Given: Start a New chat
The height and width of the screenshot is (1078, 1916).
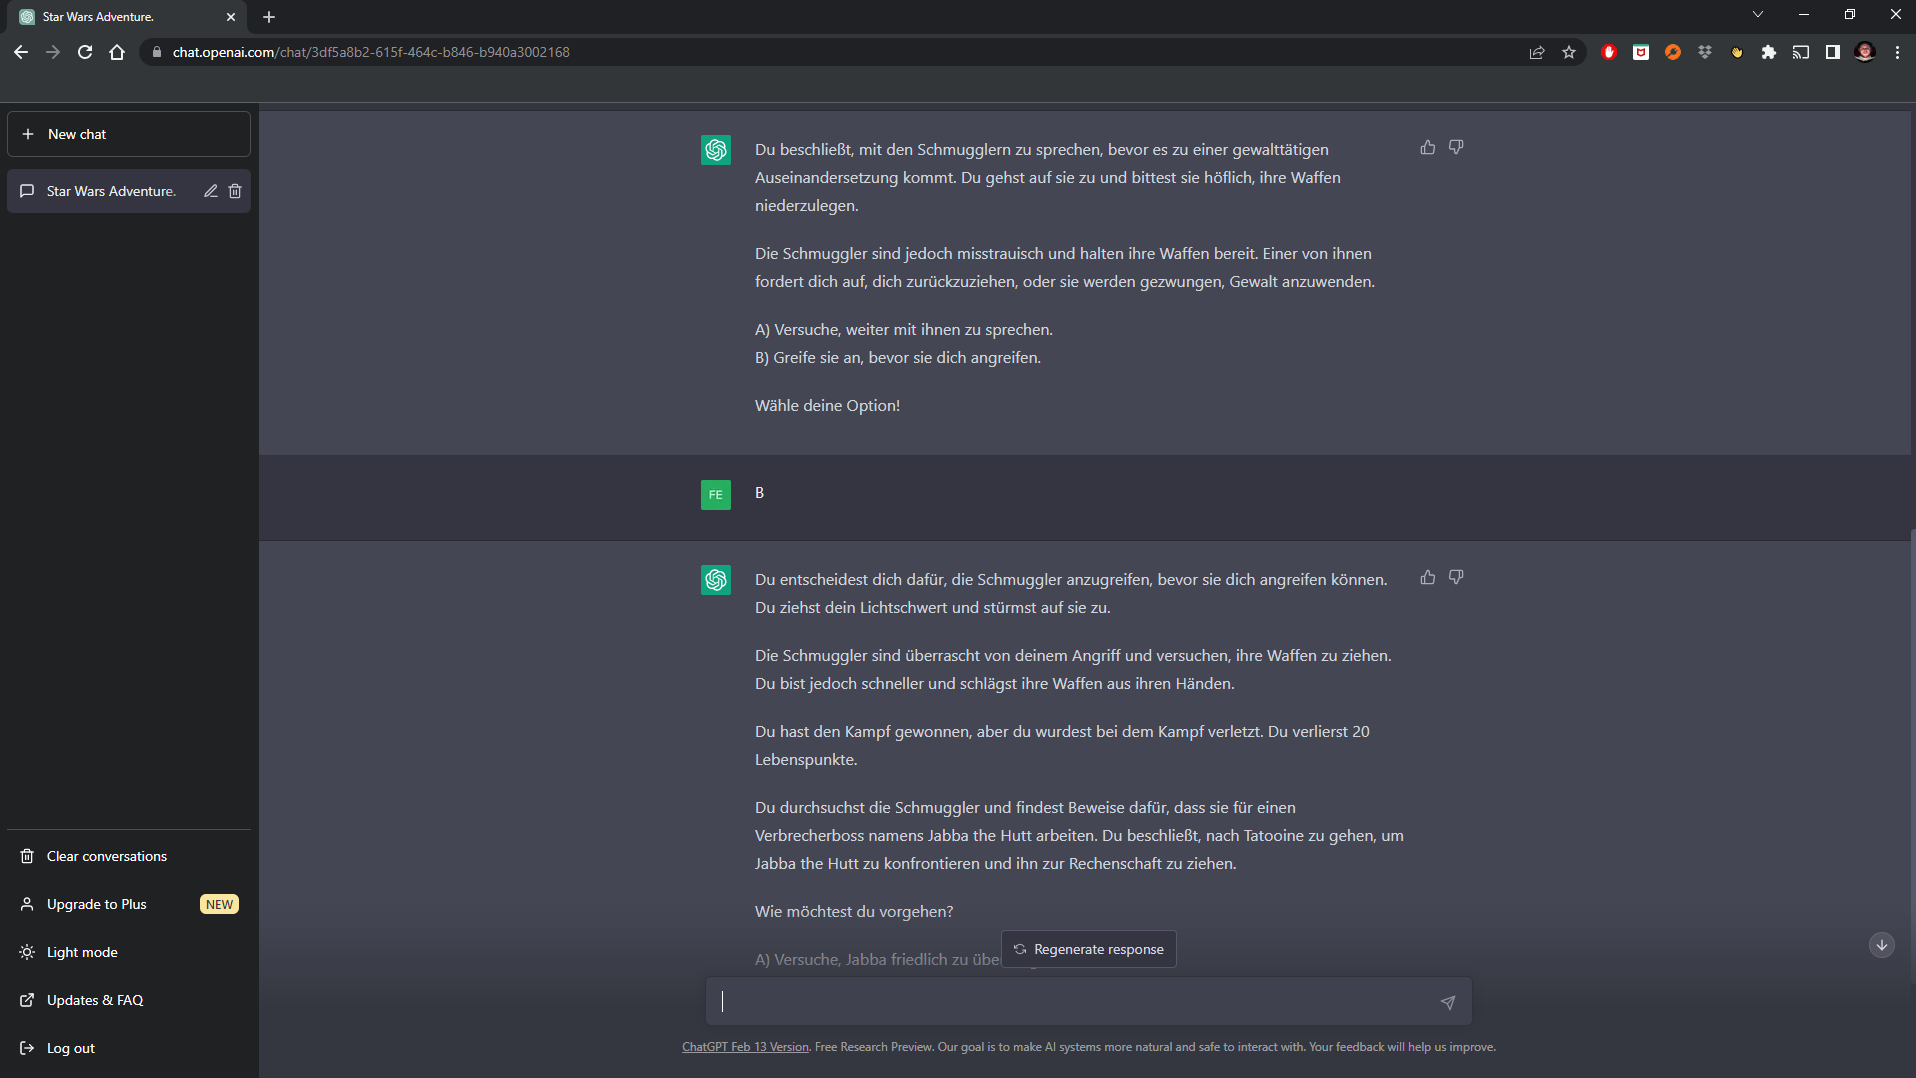Looking at the screenshot, I should [x=128, y=134].
